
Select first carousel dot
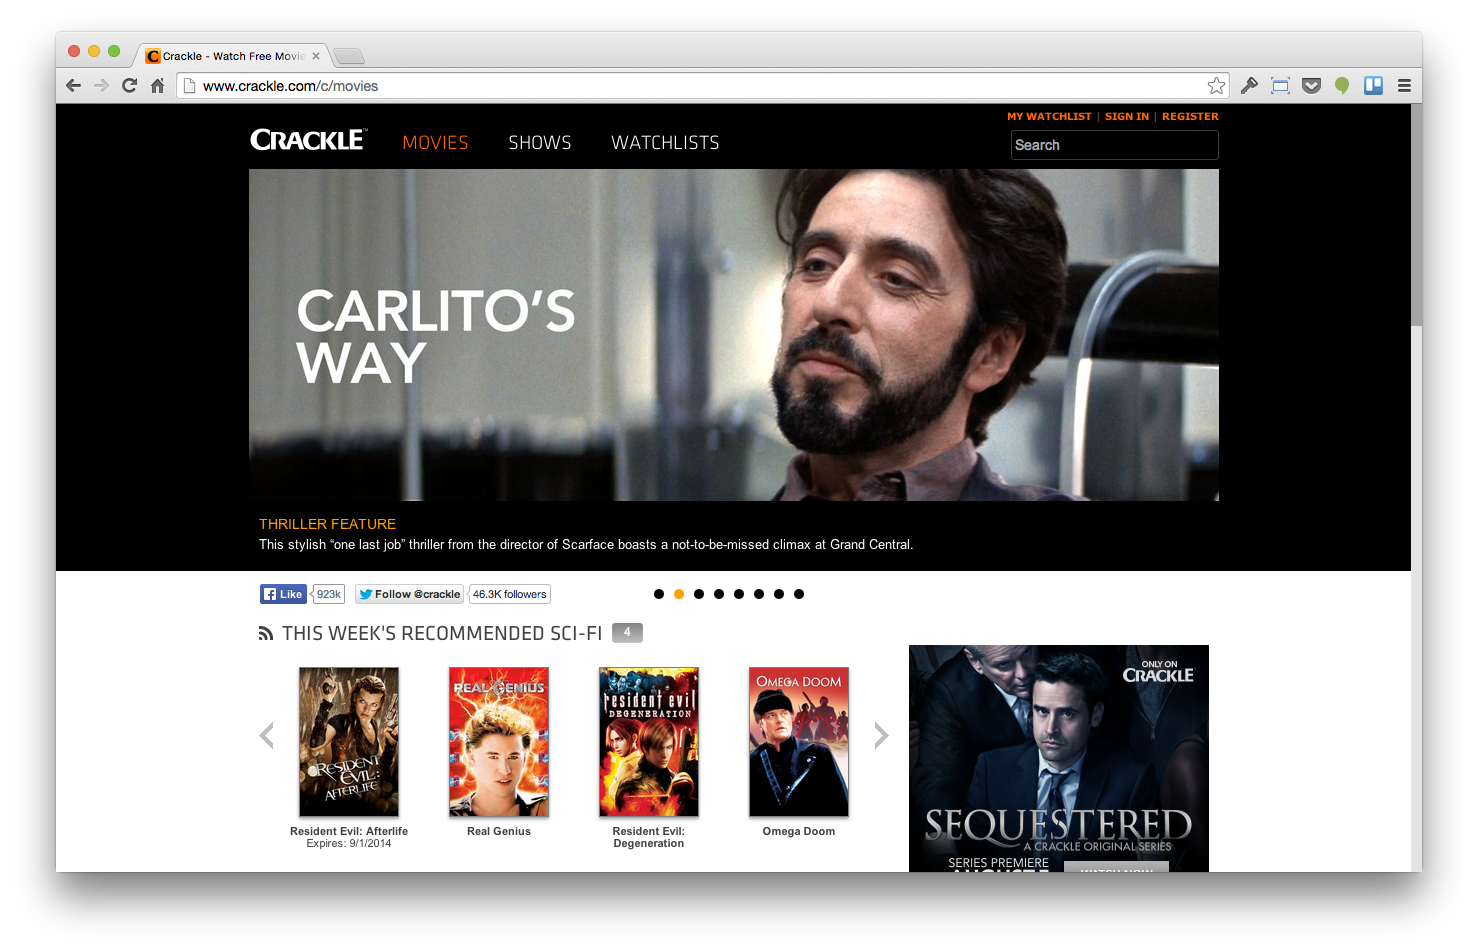(659, 594)
